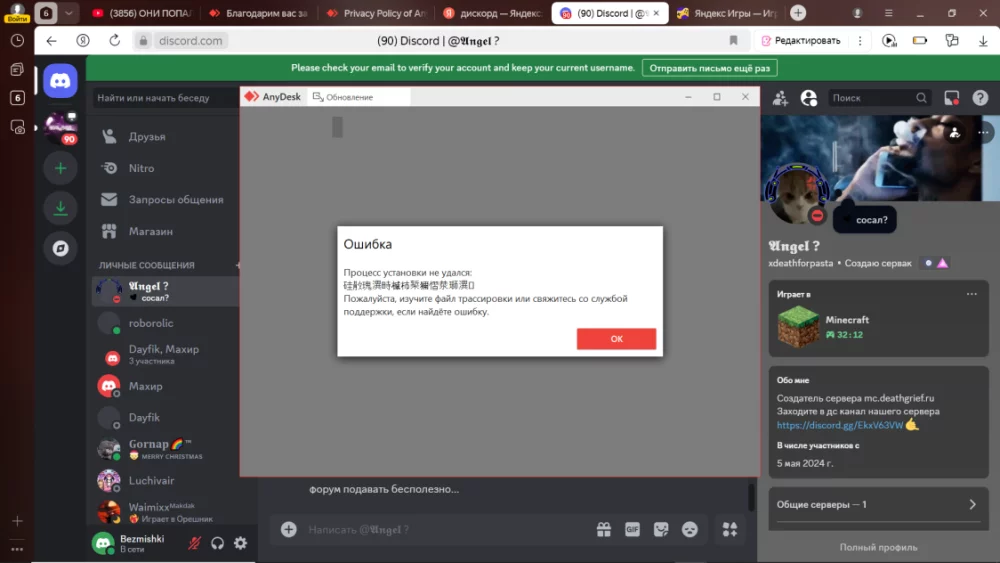Toggle the user profile panel icon

(x=809, y=98)
